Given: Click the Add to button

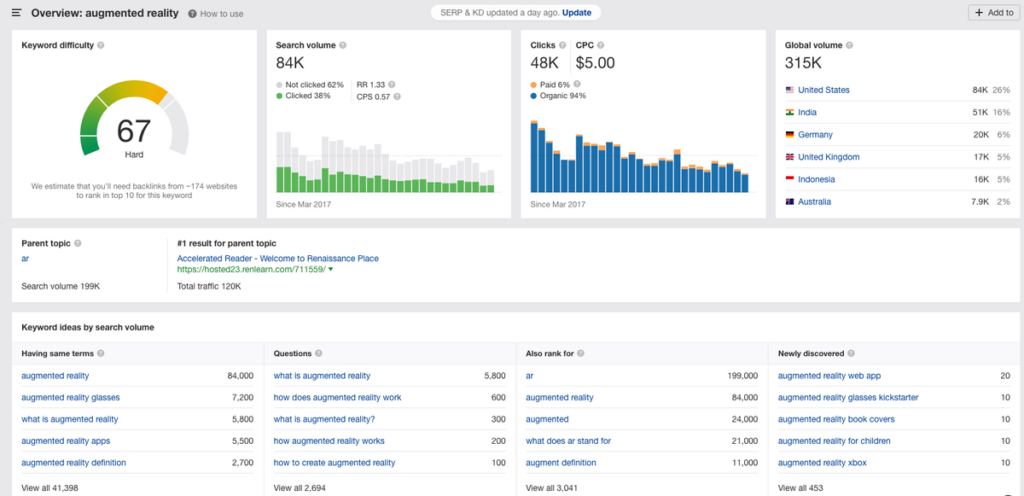Looking at the screenshot, I should [993, 12].
